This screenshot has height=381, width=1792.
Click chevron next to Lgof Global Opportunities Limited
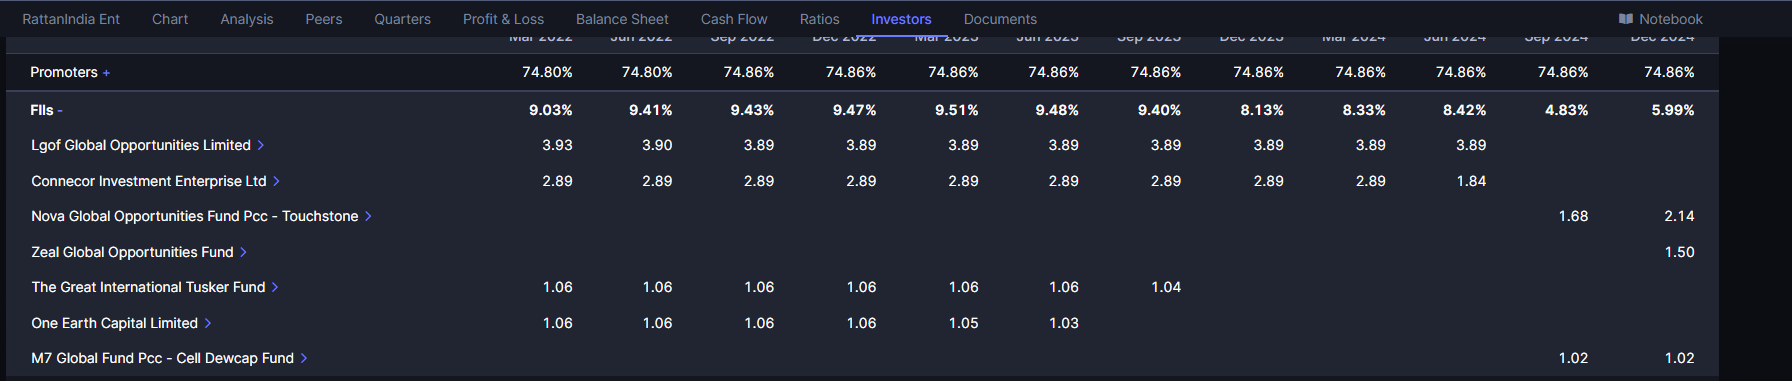pos(261,145)
